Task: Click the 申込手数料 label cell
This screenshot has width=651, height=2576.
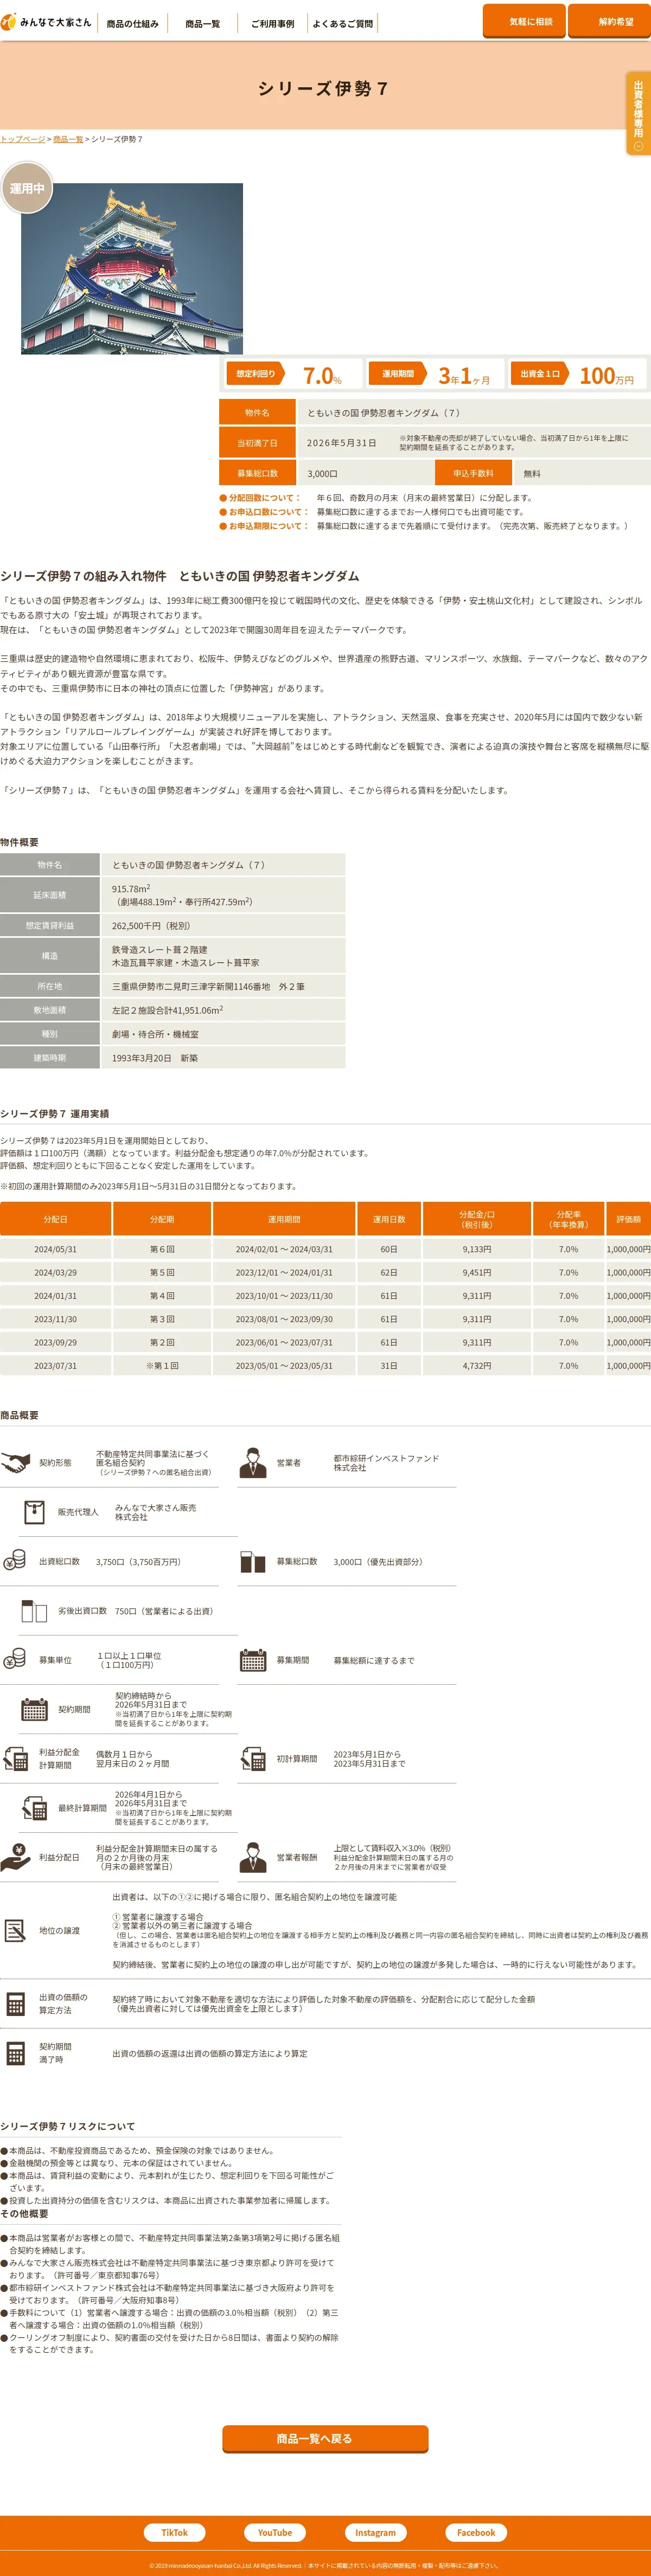Action: 473,473
